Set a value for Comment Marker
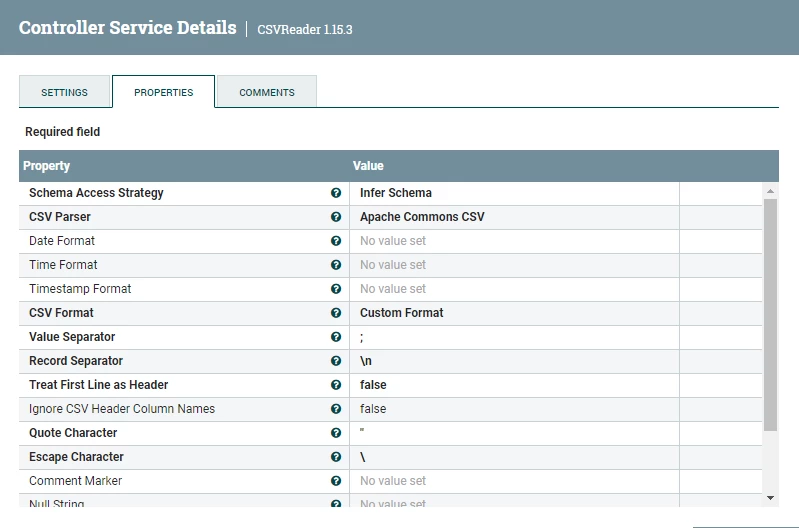799x528 pixels. coord(514,481)
